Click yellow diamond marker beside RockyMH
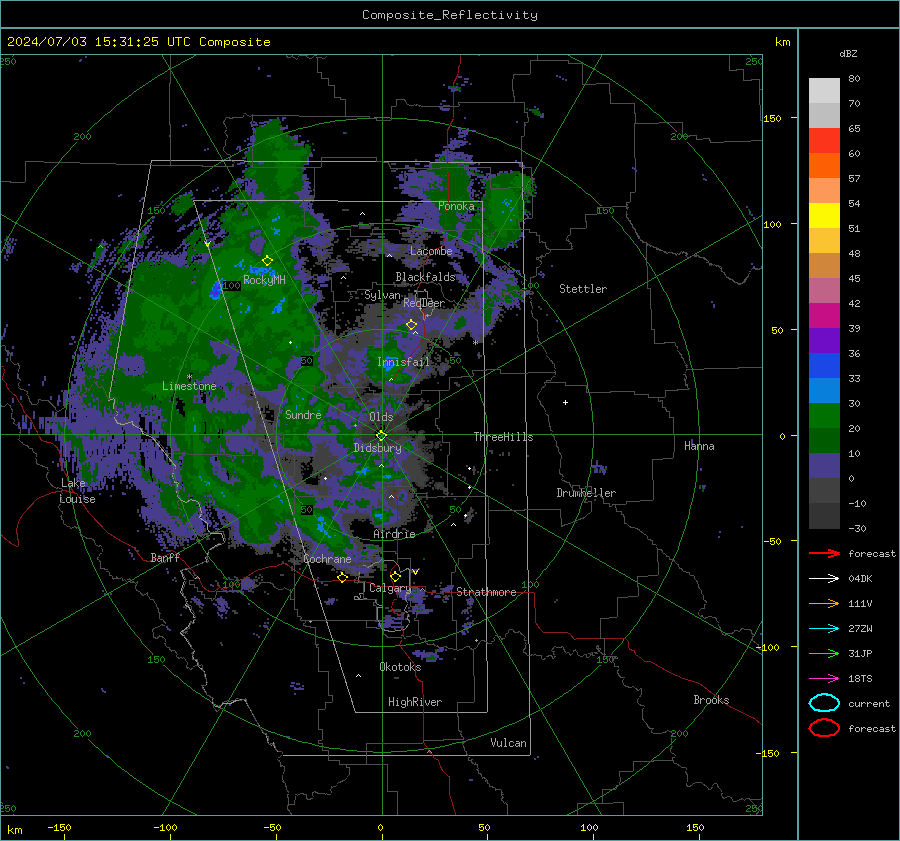This screenshot has height=841, width=900. tap(267, 261)
